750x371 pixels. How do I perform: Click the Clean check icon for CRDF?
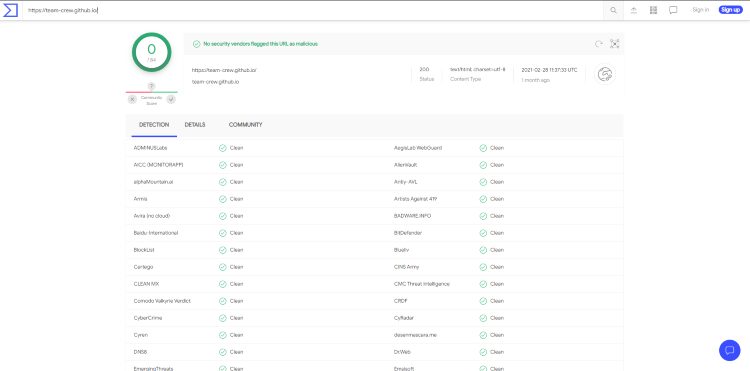(x=483, y=301)
